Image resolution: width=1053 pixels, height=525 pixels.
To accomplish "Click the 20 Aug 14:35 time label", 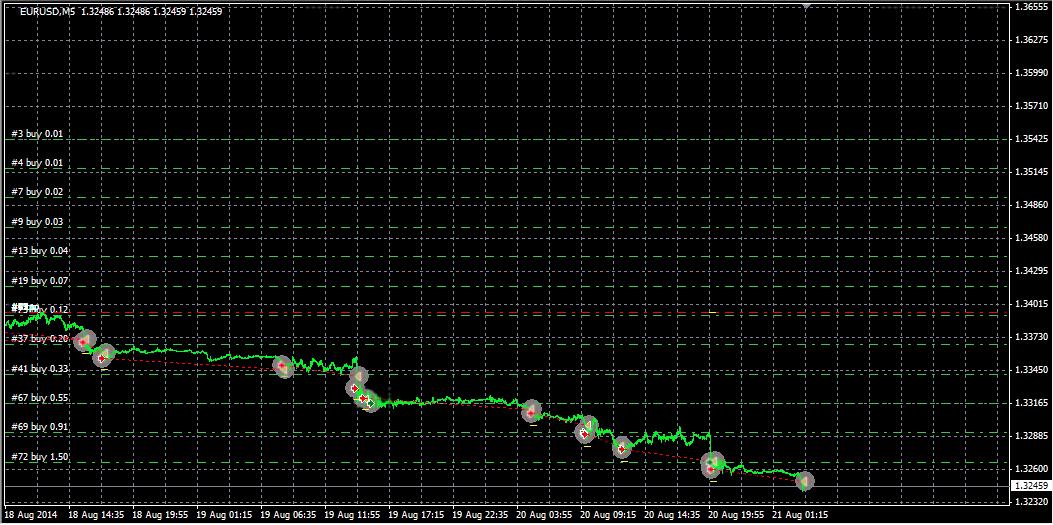I will click(x=672, y=515).
